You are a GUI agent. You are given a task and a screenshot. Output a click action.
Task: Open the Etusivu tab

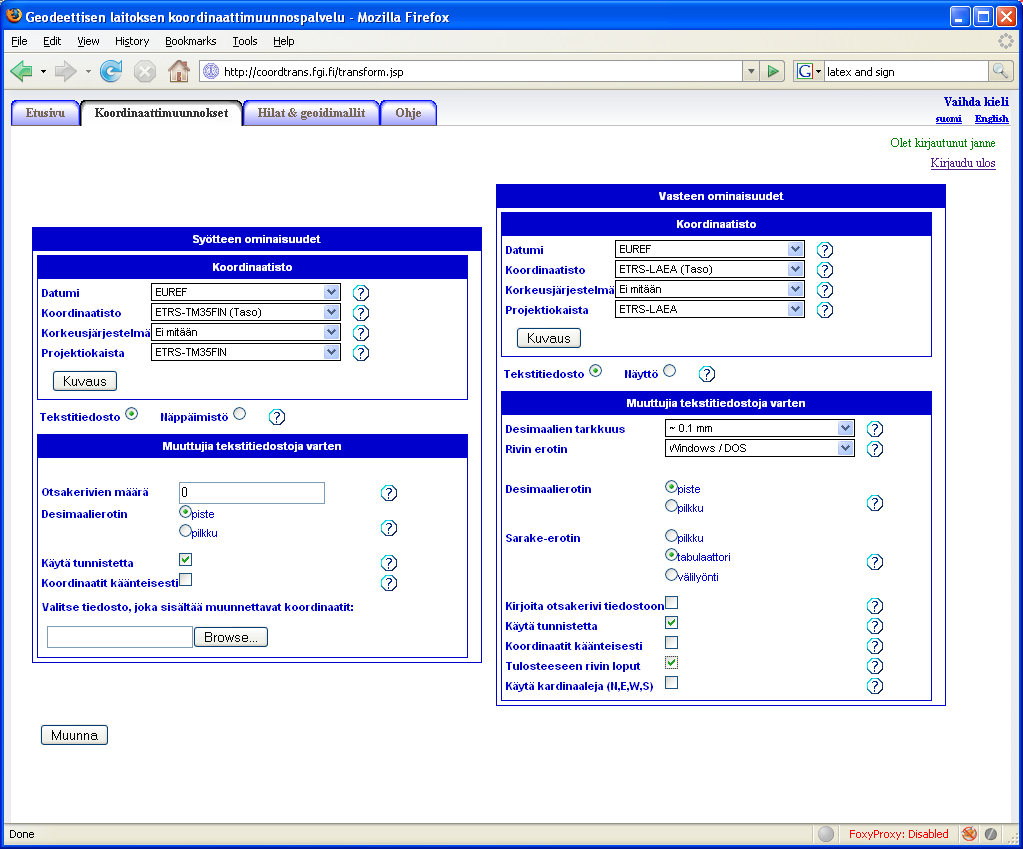pyautogui.click(x=45, y=113)
